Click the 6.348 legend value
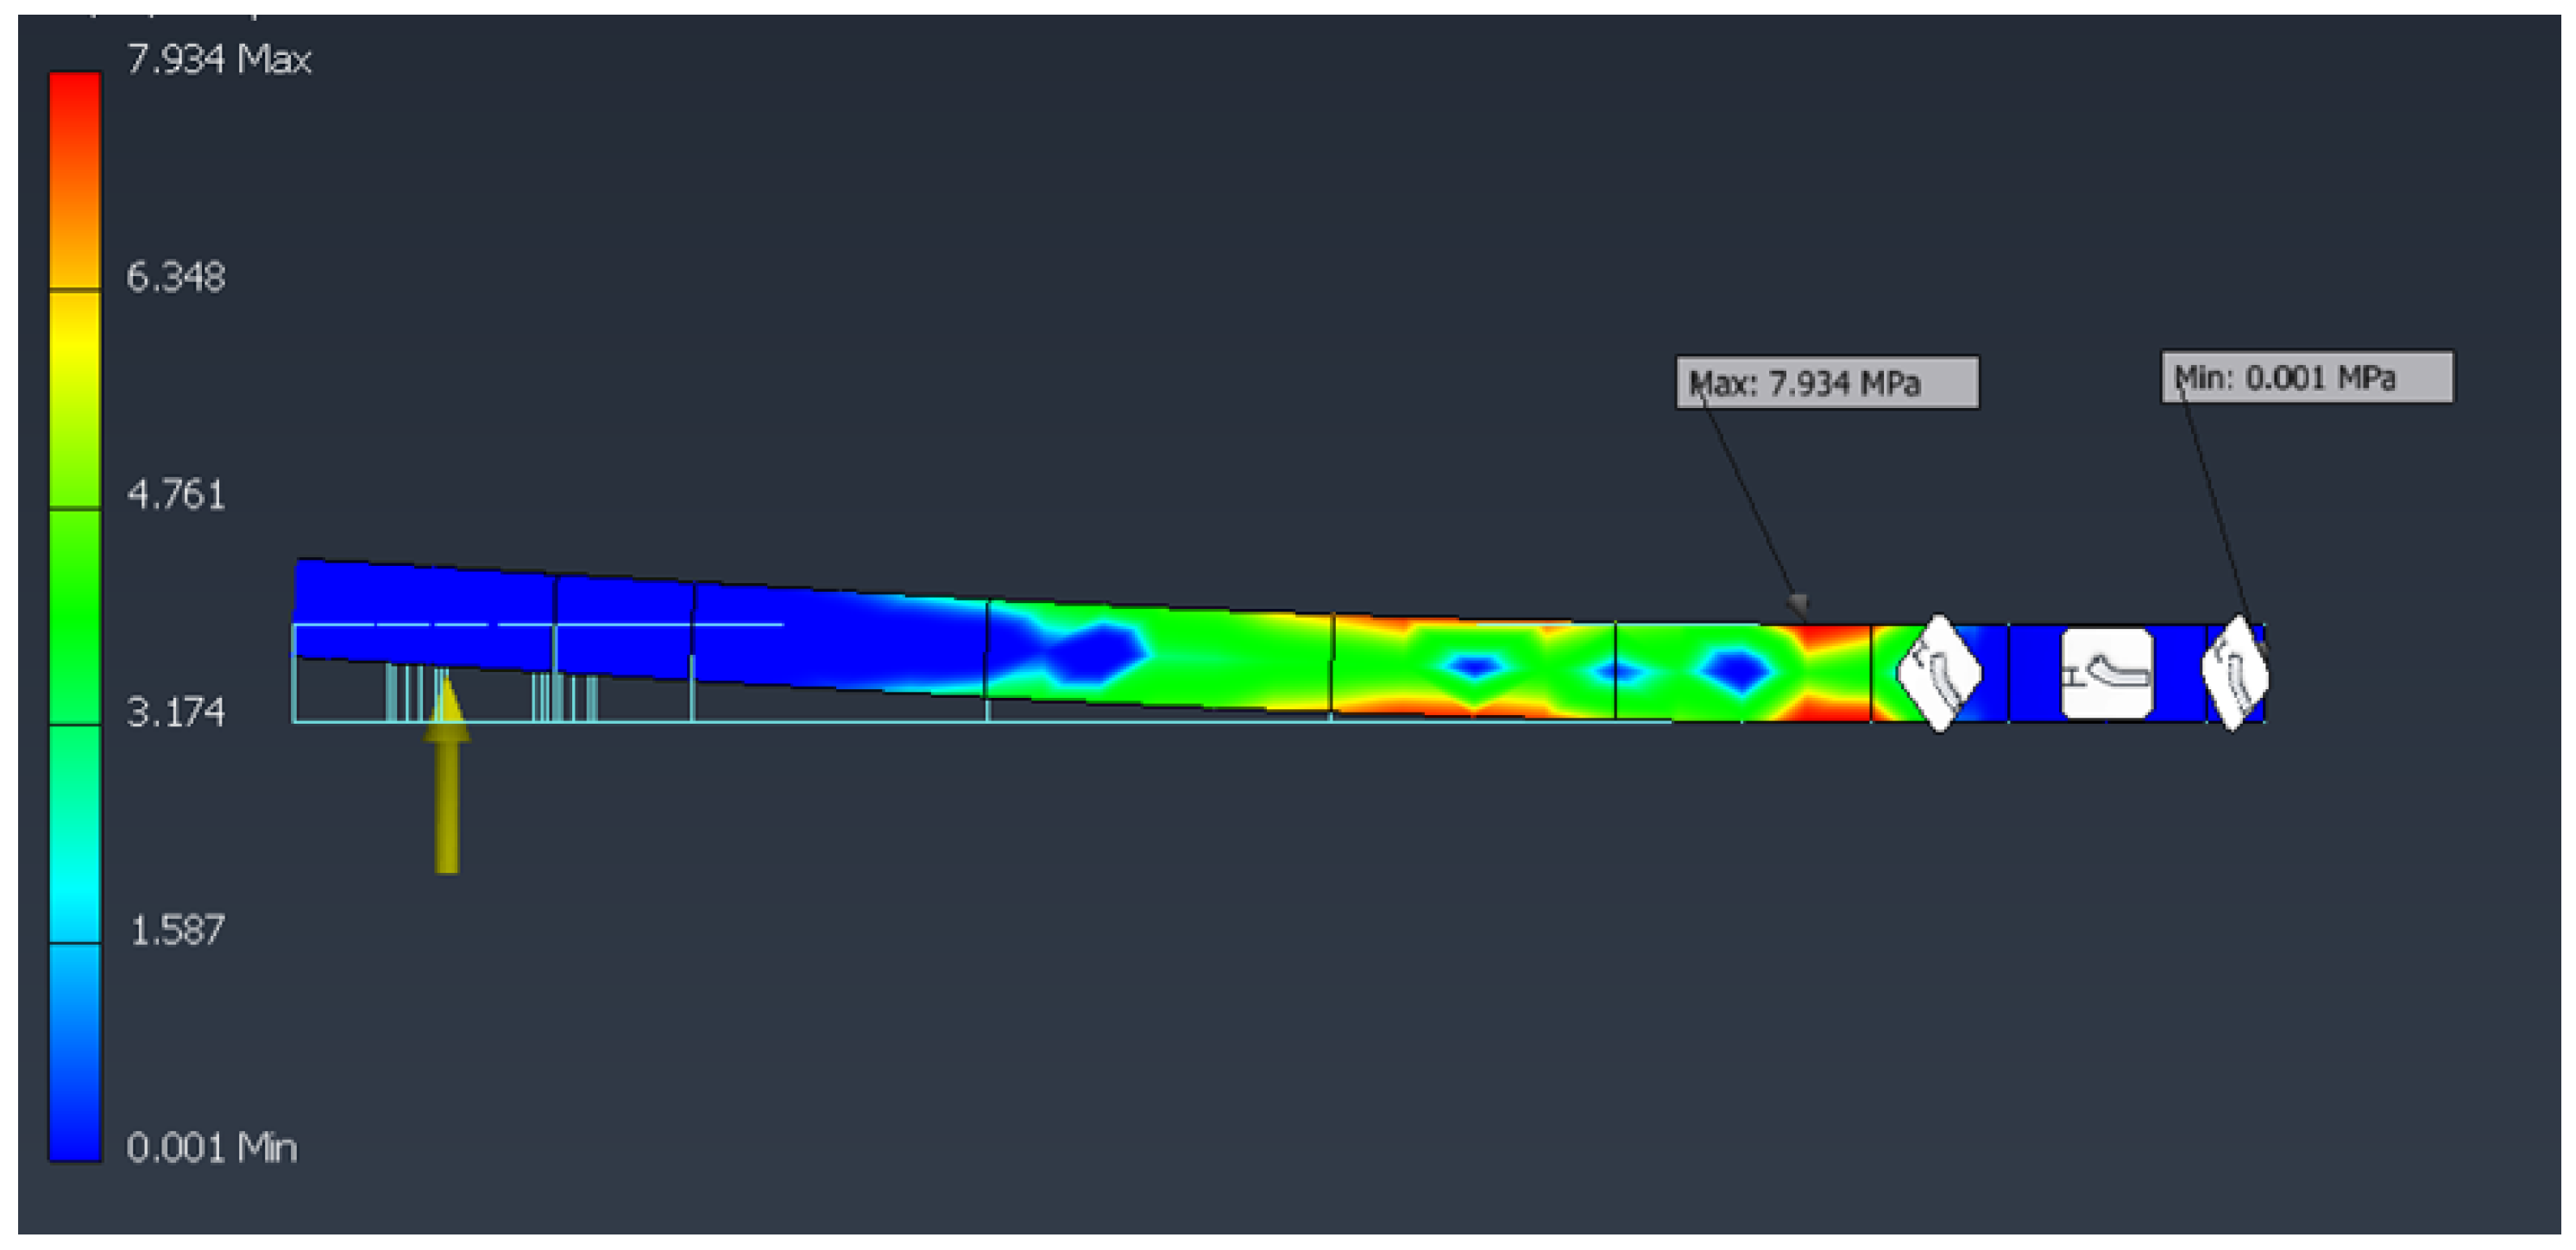Image resolution: width=2576 pixels, height=1250 pixels. (175, 277)
